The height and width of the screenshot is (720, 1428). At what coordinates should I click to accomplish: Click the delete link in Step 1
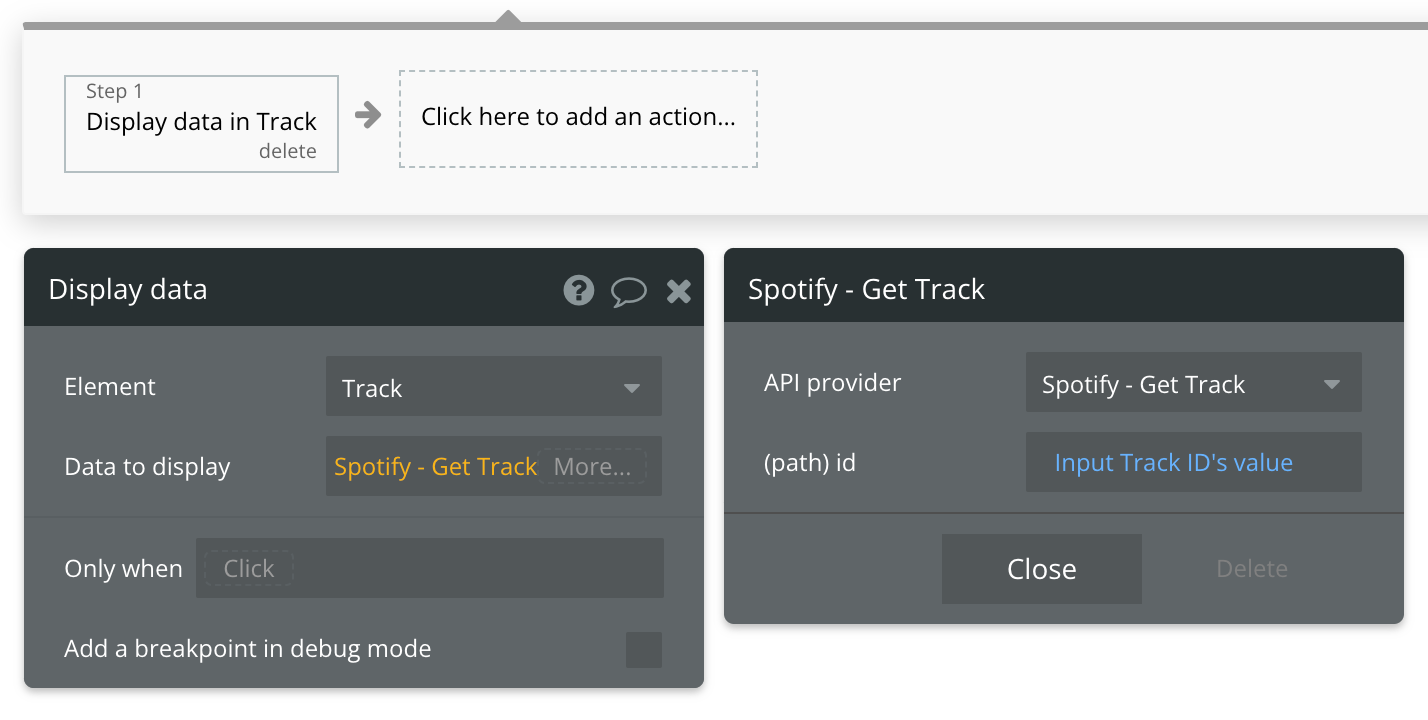[x=287, y=151]
